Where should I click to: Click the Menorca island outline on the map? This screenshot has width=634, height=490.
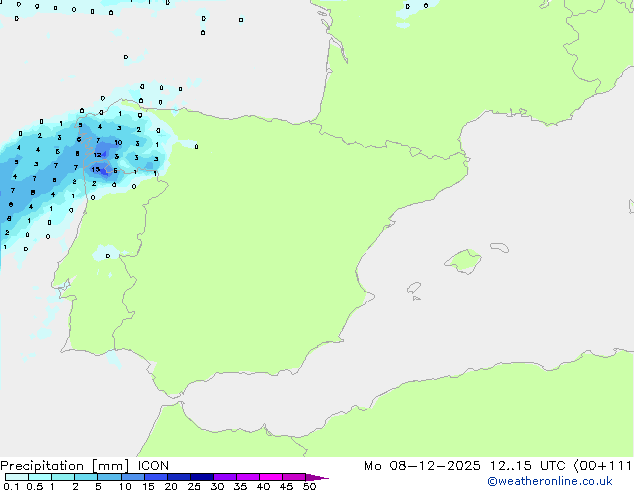500,247
